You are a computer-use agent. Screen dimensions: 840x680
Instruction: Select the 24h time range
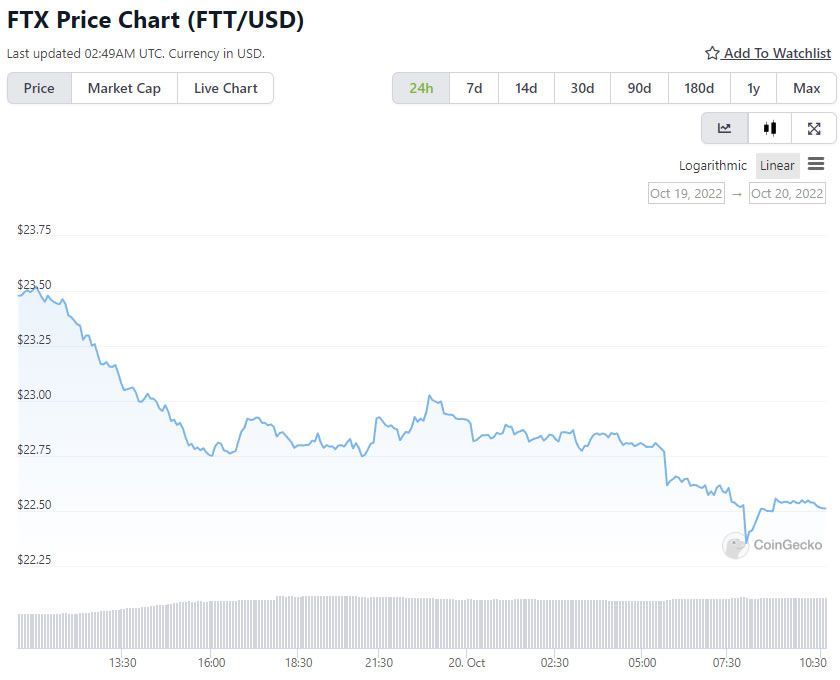[x=421, y=88]
